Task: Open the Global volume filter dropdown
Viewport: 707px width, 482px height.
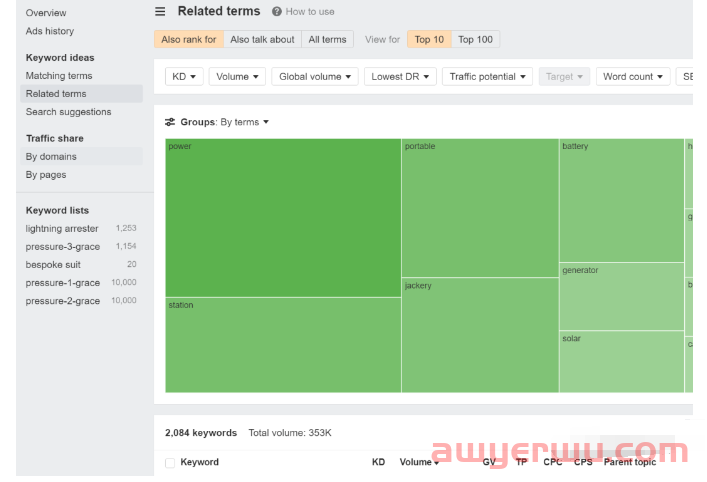Action: 315,77
